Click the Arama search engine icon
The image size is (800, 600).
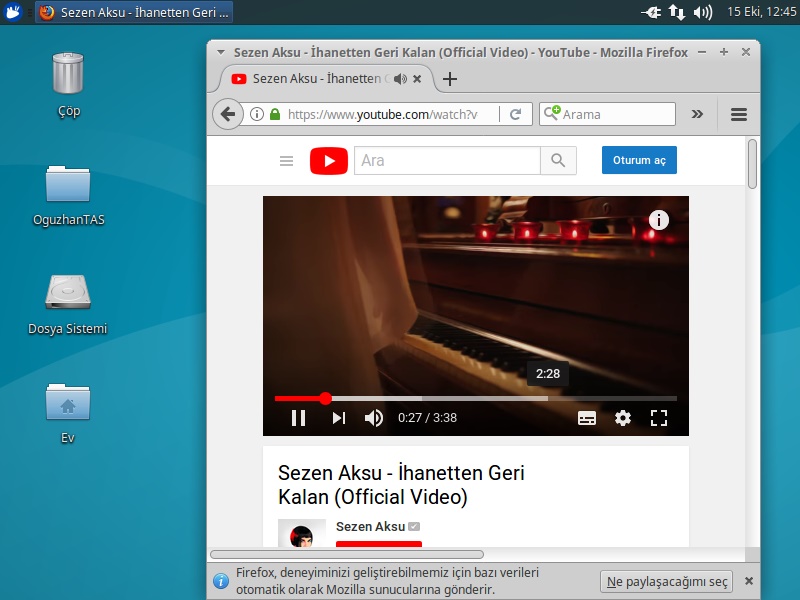pyautogui.click(x=552, y=113)
